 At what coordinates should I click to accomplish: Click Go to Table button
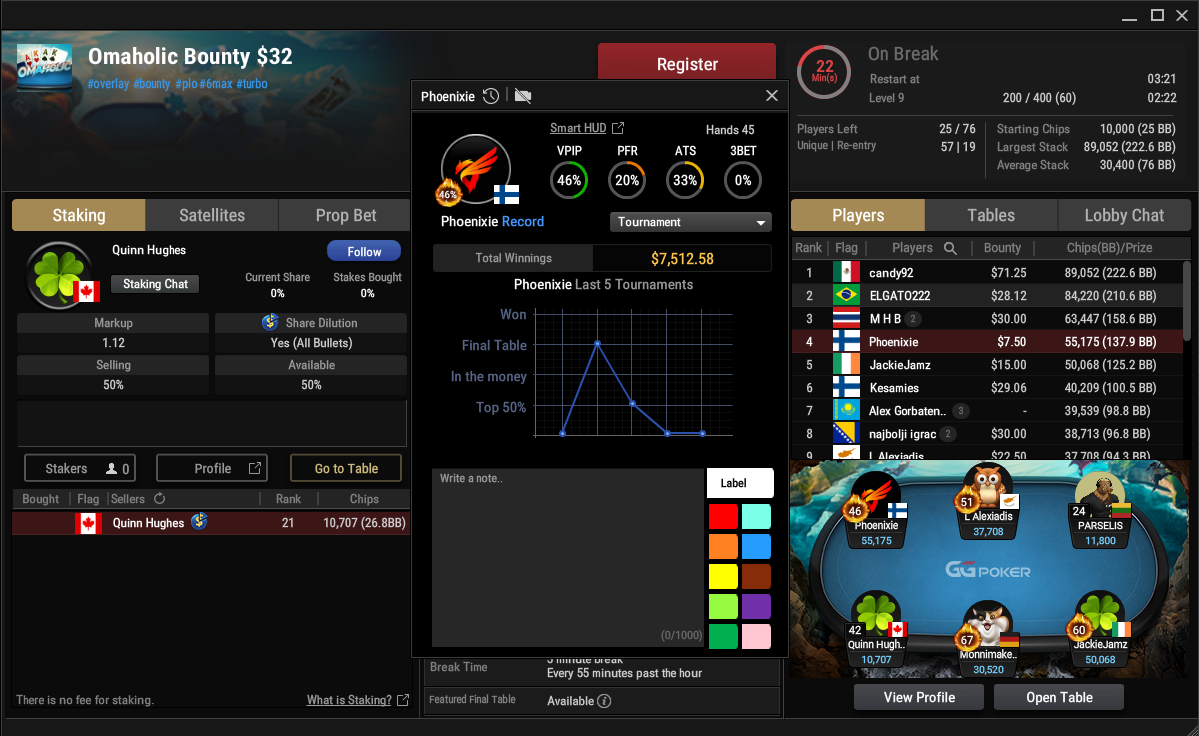point(346,469)
